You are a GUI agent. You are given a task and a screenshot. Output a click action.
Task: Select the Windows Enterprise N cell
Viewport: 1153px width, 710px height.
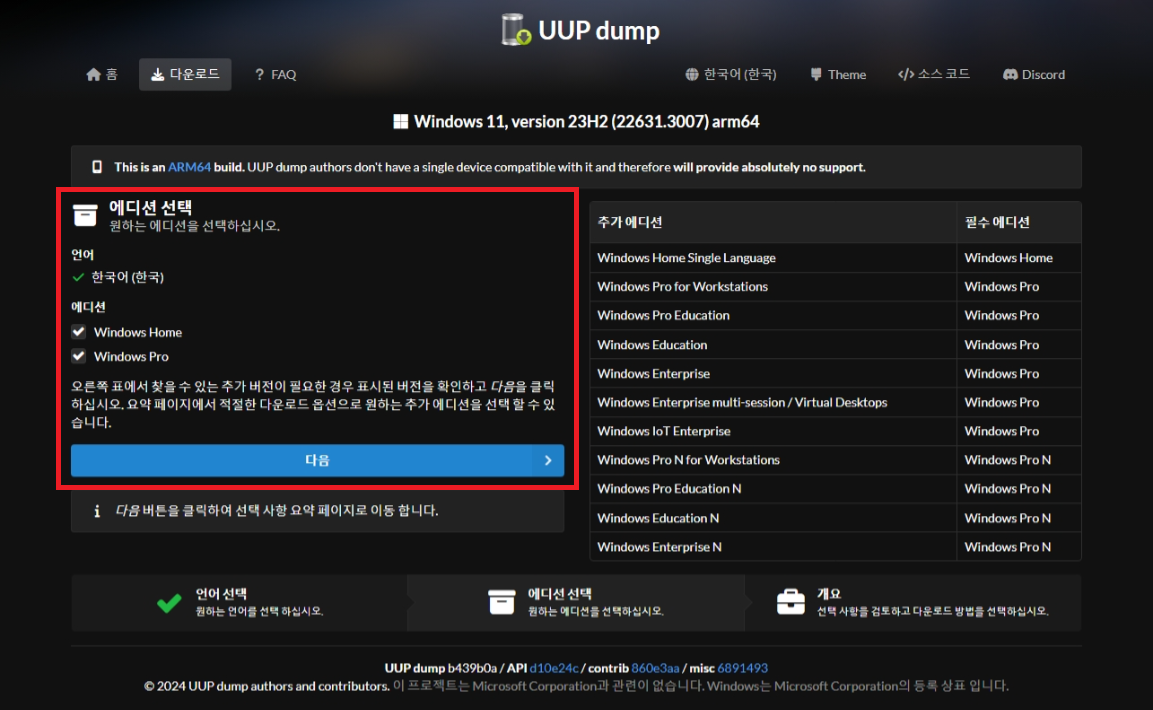(x=773, y=546)
